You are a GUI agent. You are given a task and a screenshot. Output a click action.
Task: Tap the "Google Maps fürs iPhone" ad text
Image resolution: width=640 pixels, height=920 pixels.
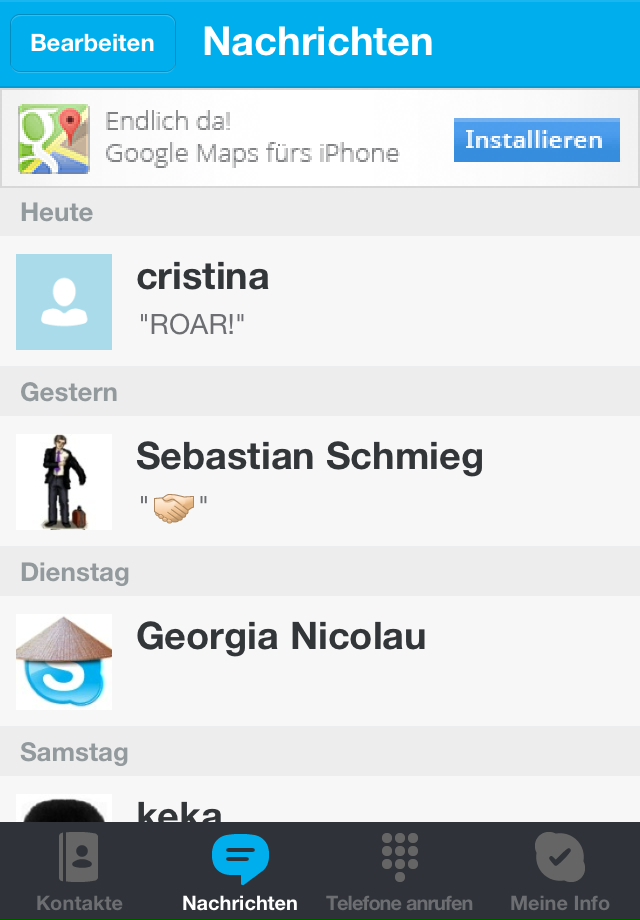point(252,153)
